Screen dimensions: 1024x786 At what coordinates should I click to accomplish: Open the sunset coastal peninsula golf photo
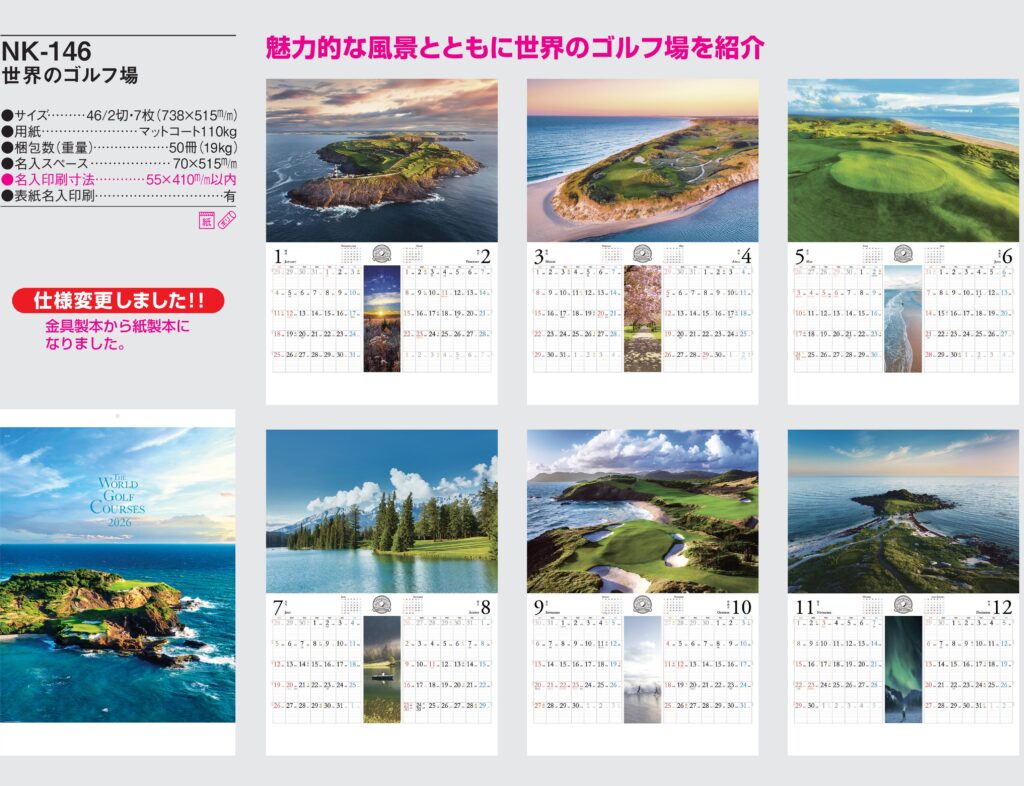(642, 160)
